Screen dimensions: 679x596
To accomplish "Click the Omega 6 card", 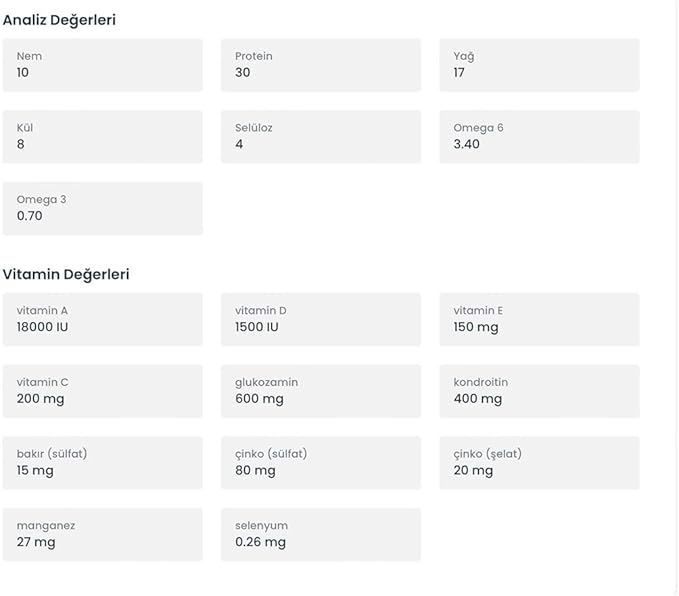I will tap(539, 137).
